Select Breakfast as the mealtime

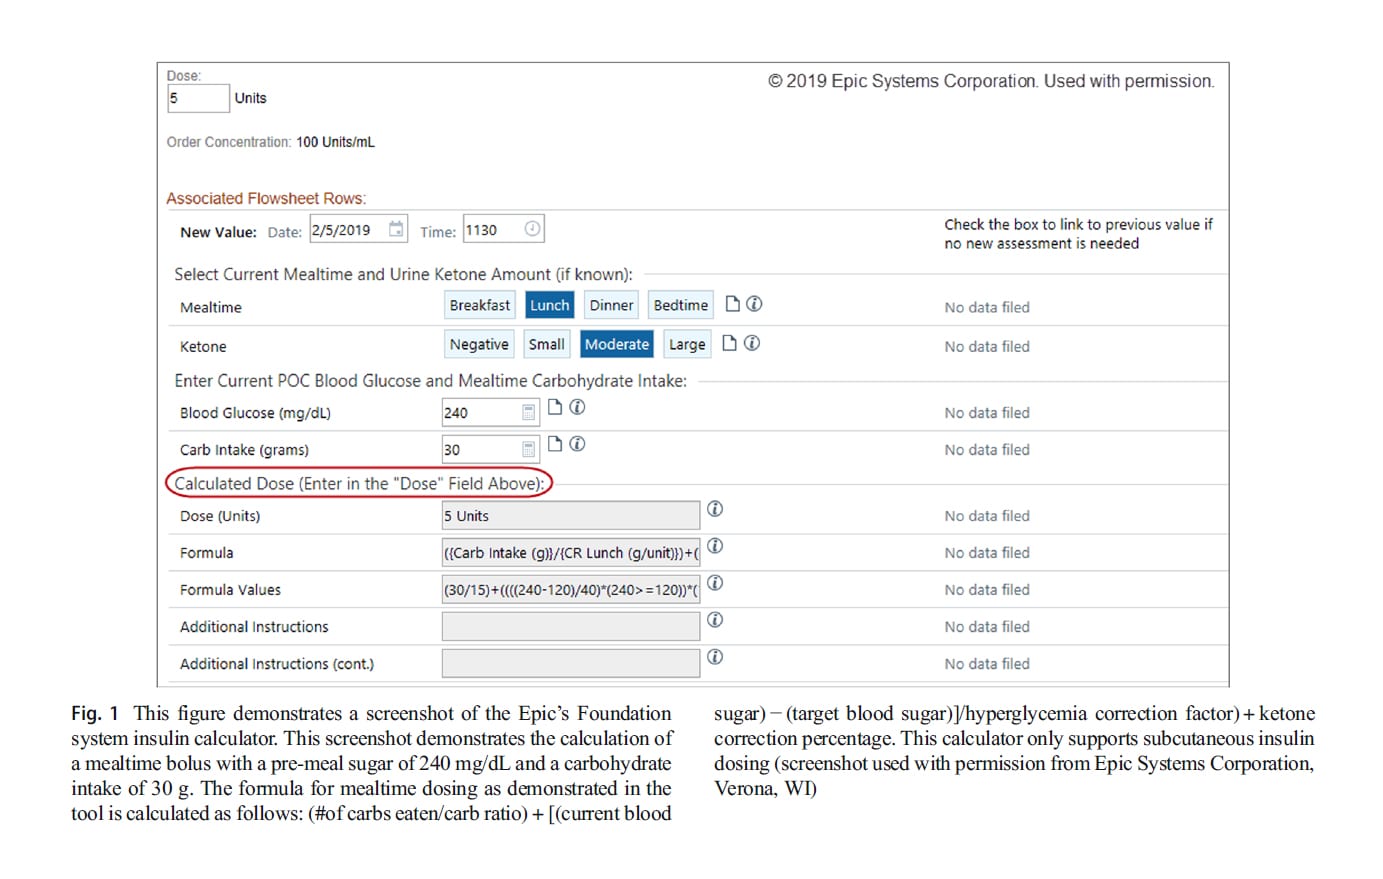pyautogui.click(x=479, y=305)
